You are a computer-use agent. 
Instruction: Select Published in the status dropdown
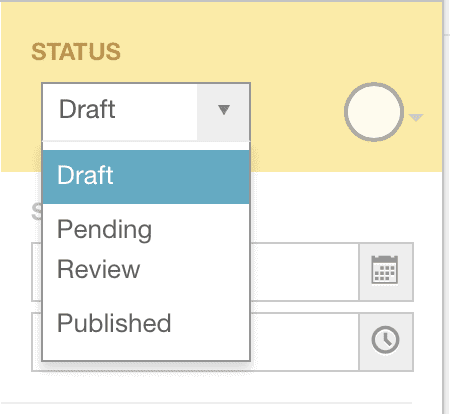click(146, 323)
